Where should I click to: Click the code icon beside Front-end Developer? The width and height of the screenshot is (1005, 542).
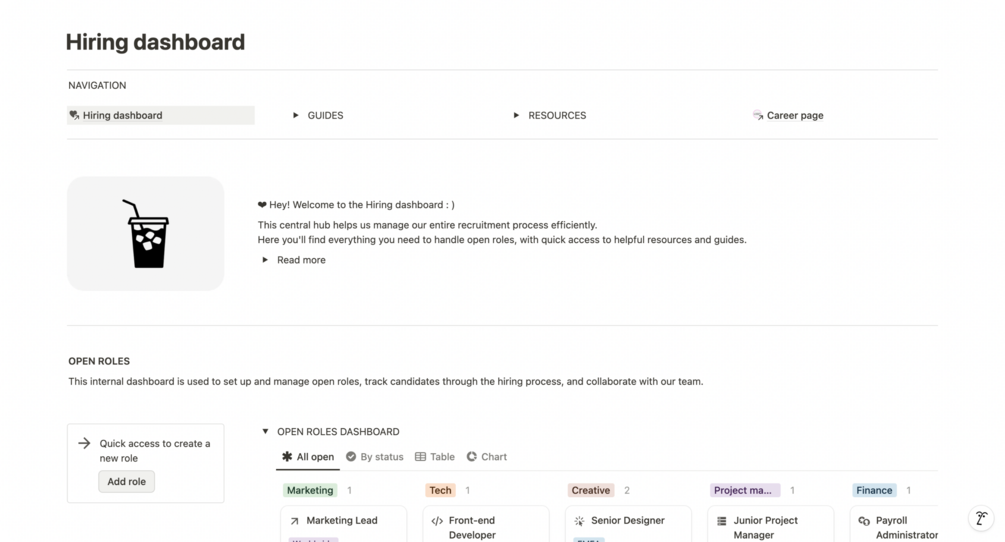(437, 521)
